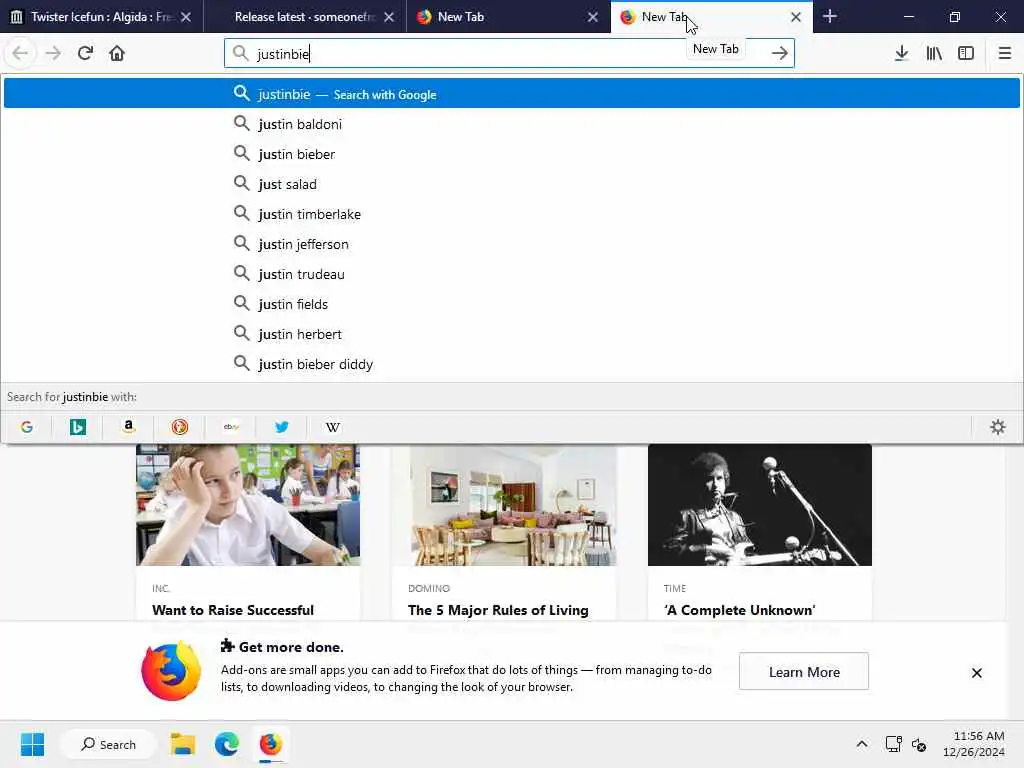Click the muted volume tray icon
The image size is (1024, 768).
tap(919, 744)
